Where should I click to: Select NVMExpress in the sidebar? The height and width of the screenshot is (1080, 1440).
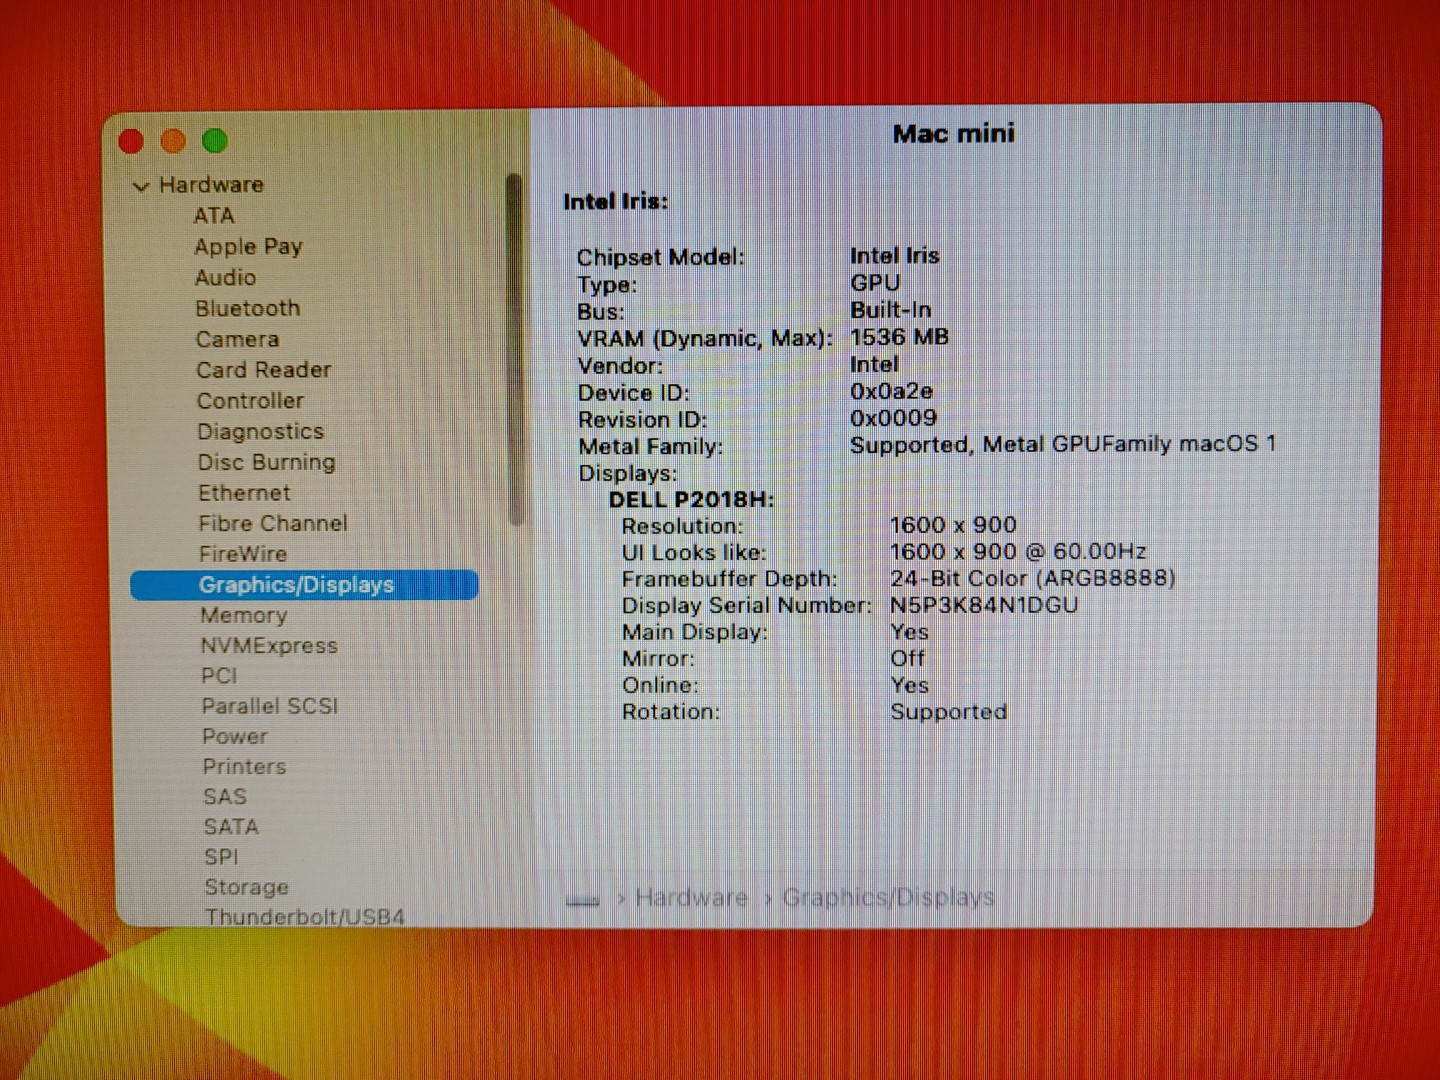click(269, 646)
